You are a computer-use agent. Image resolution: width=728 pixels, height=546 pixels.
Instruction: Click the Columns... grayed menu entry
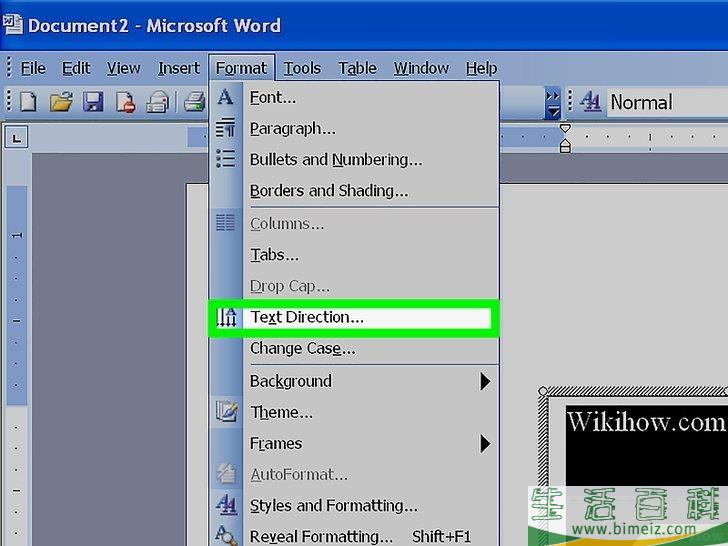354,224
